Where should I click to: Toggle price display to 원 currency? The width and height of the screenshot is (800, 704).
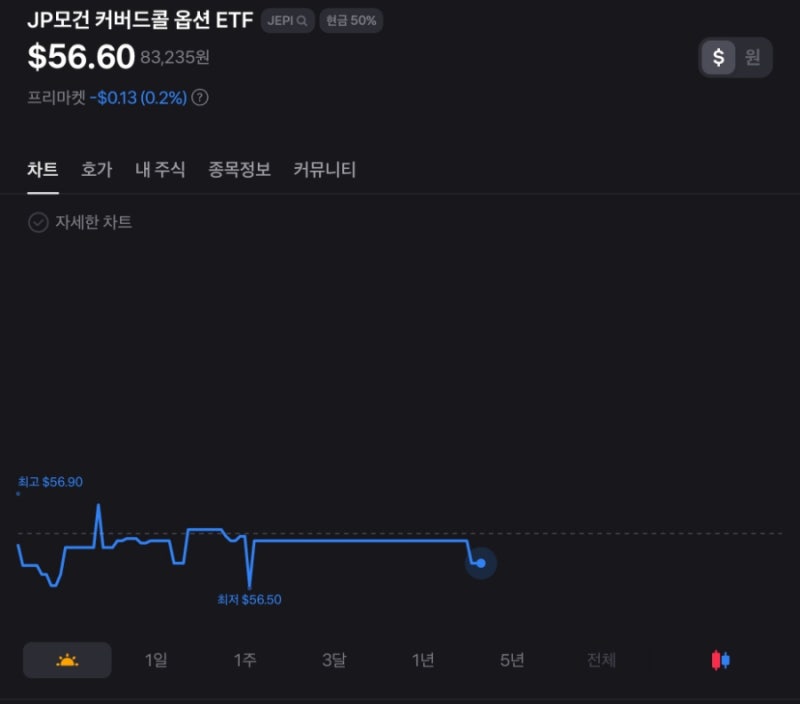[x=756, y=58]
